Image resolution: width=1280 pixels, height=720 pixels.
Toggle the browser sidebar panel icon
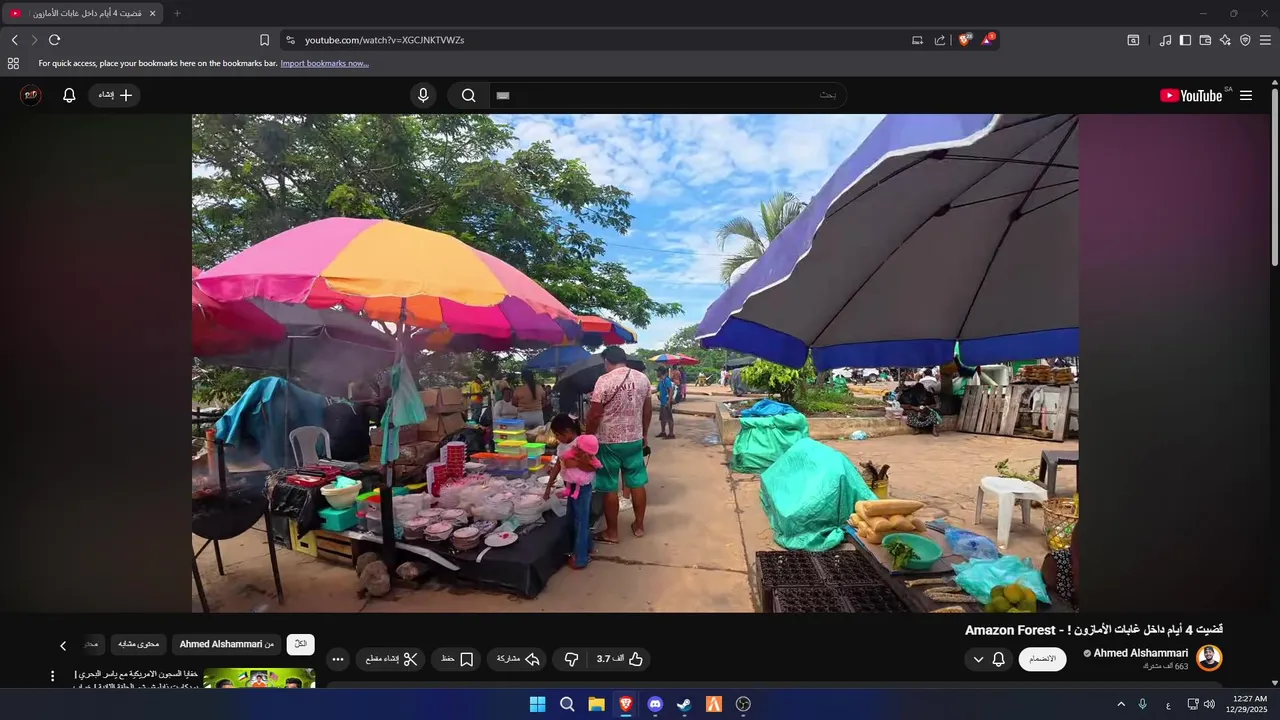tap(1185, 40)
